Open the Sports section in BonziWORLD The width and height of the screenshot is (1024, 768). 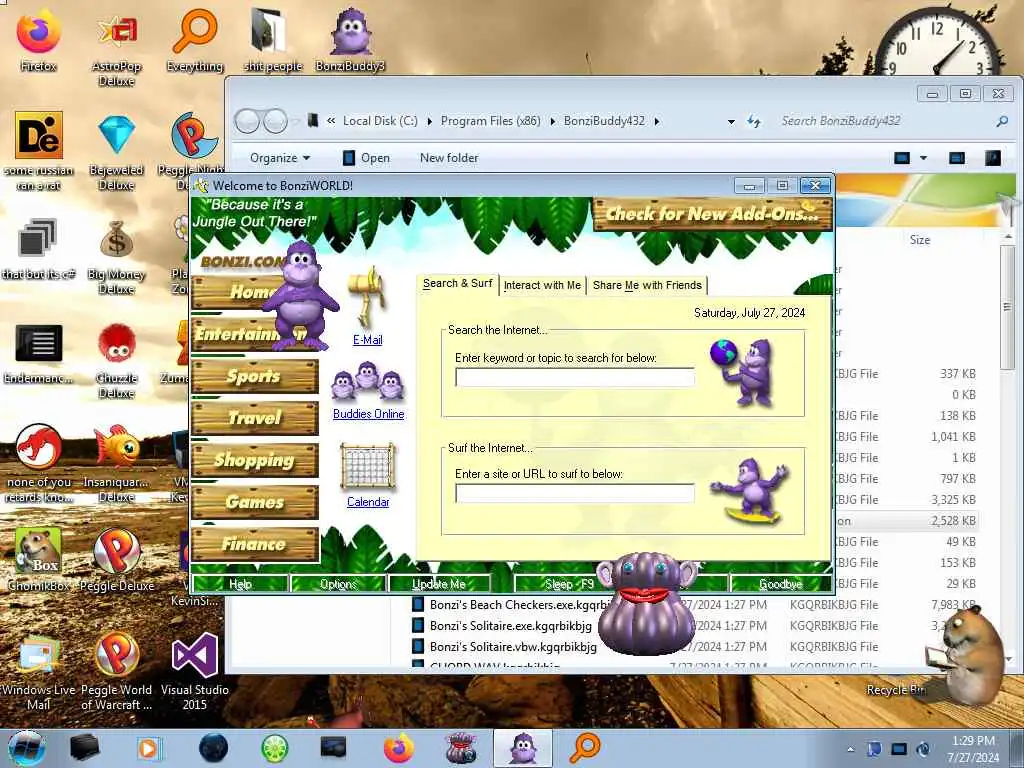pyautogui.click(x=255, y=376)
